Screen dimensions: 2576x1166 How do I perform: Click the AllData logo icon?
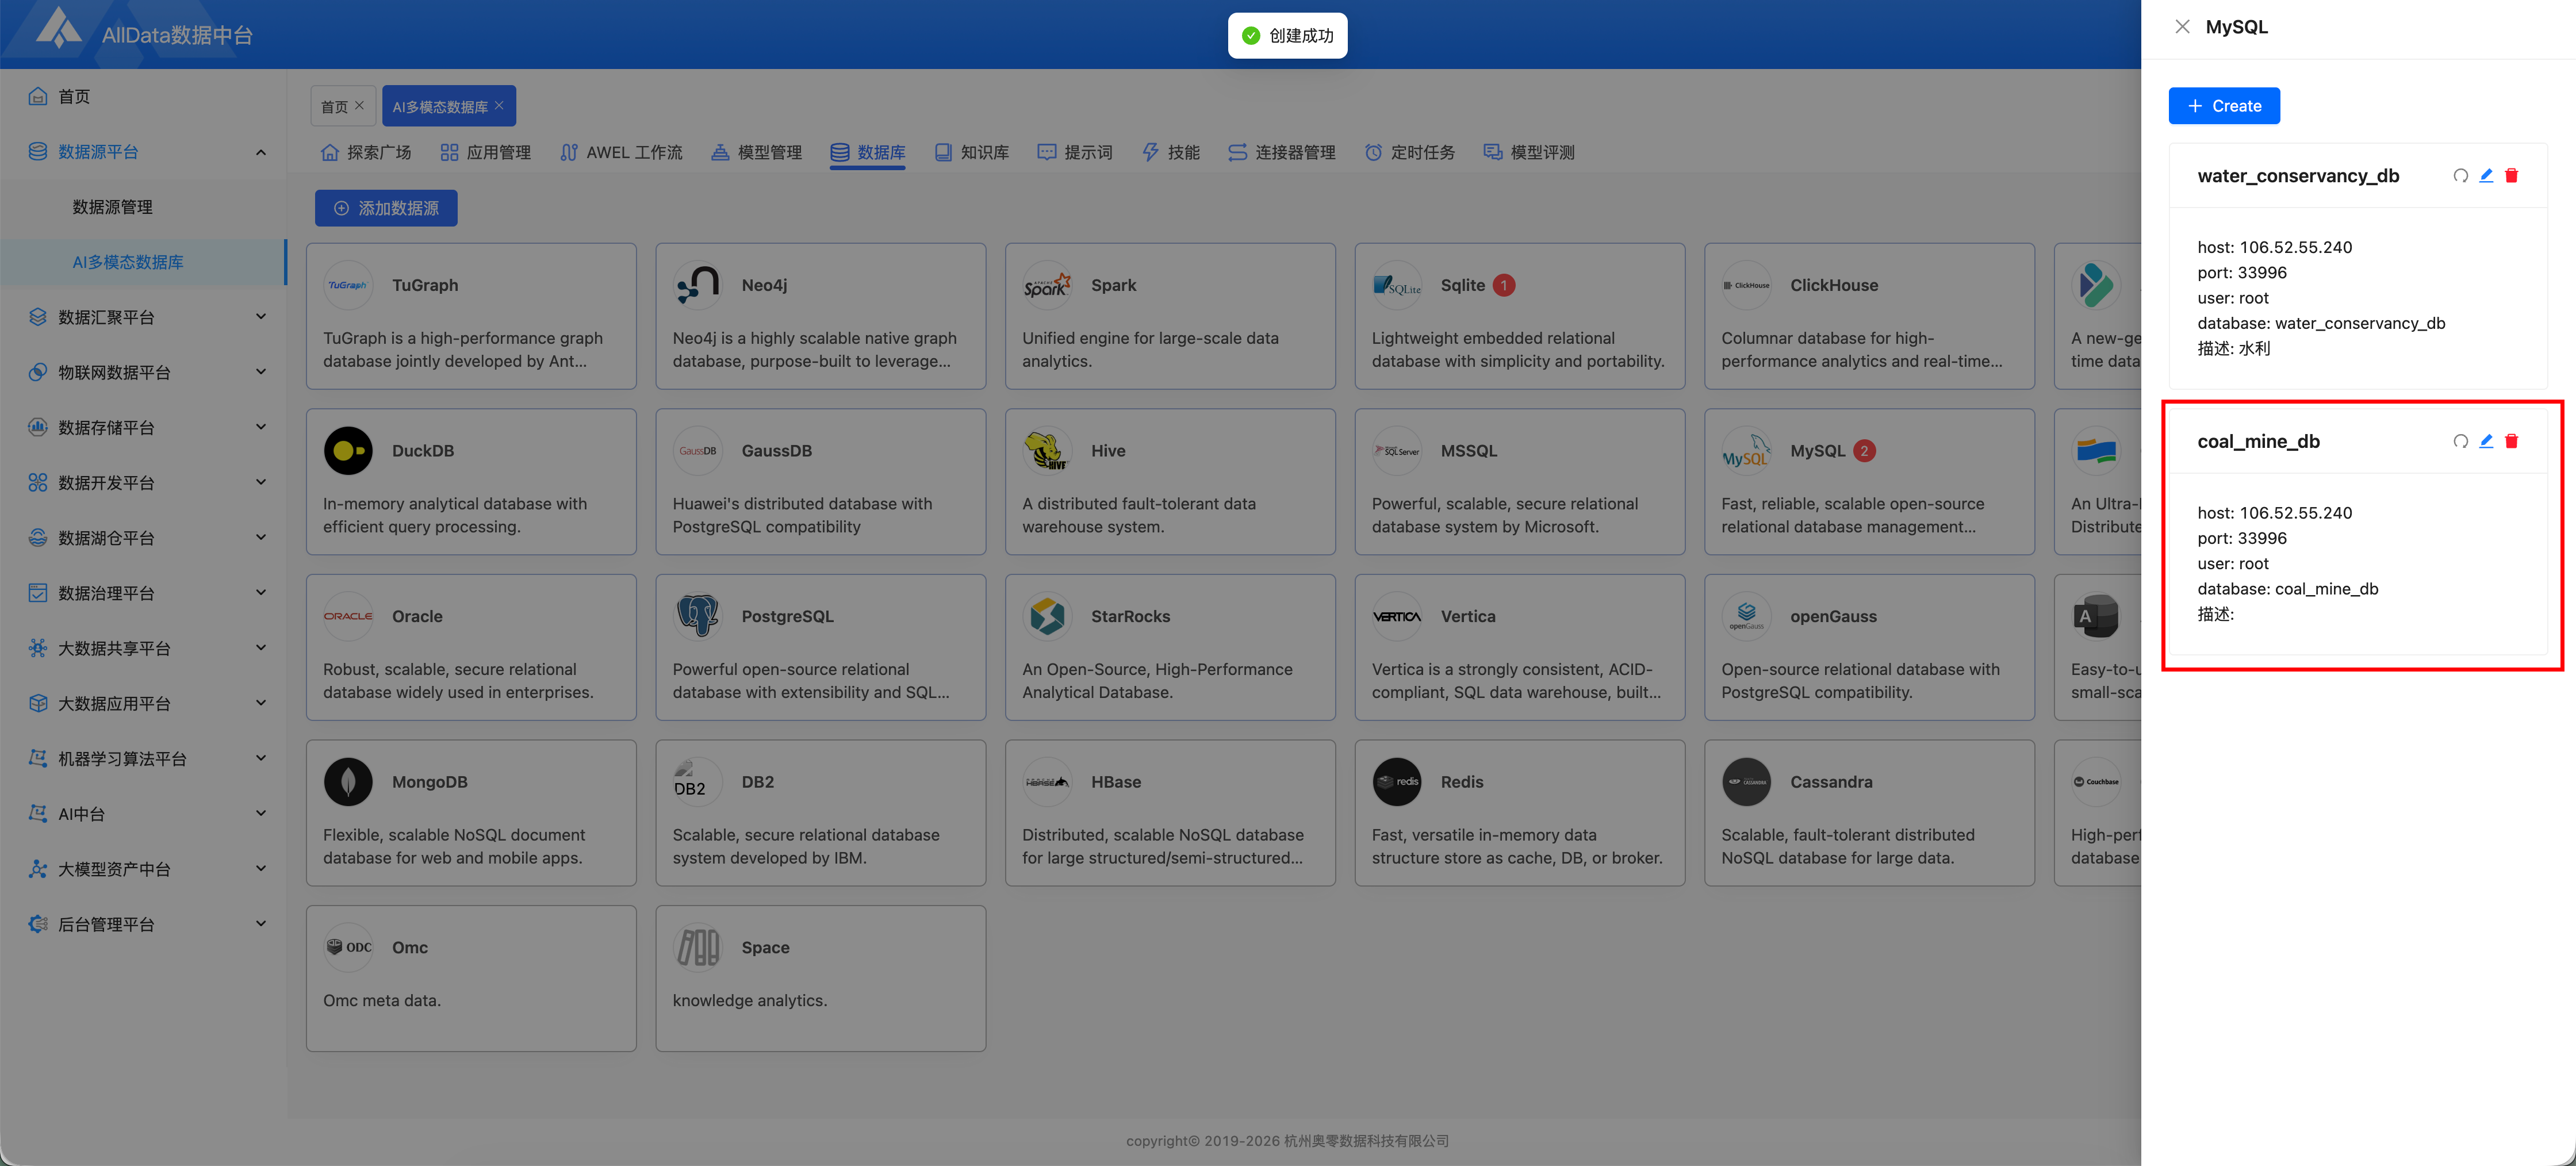(x=58, y=28)
